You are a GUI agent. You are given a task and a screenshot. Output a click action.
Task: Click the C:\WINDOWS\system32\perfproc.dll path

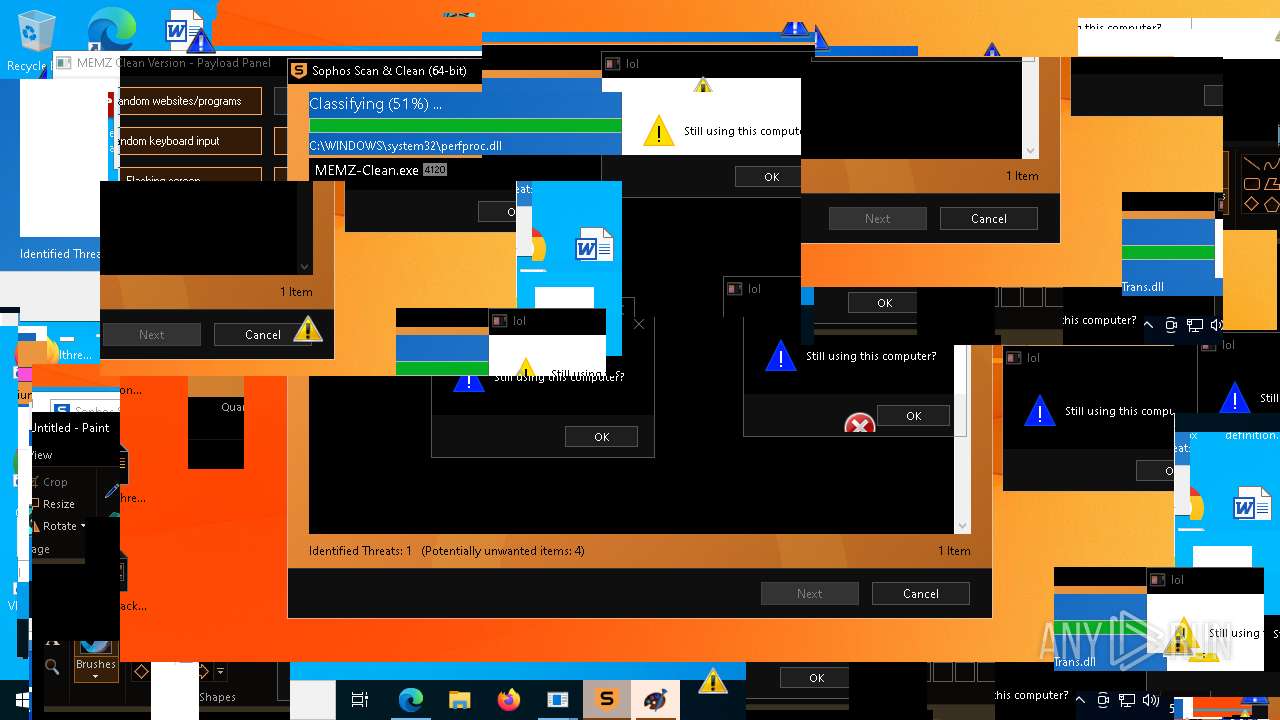(x=405, y=146)
